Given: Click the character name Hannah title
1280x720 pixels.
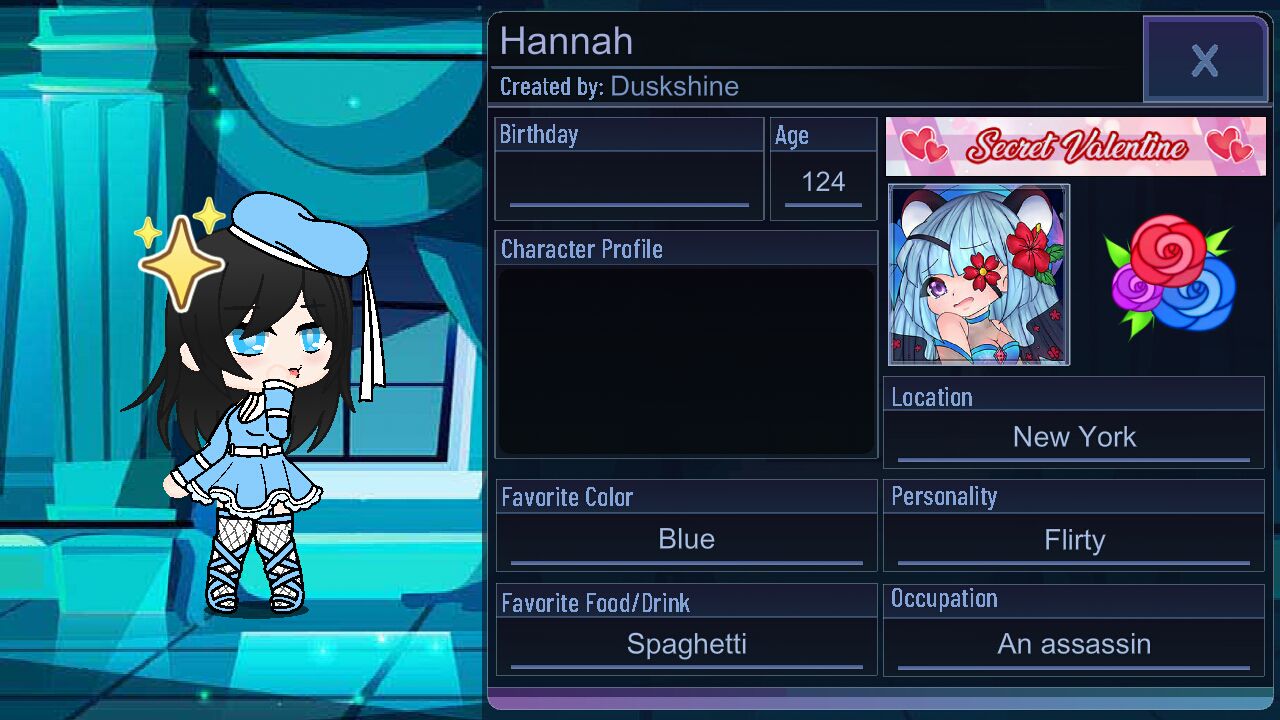Looking at the screenshot, I should pos(566,41).
